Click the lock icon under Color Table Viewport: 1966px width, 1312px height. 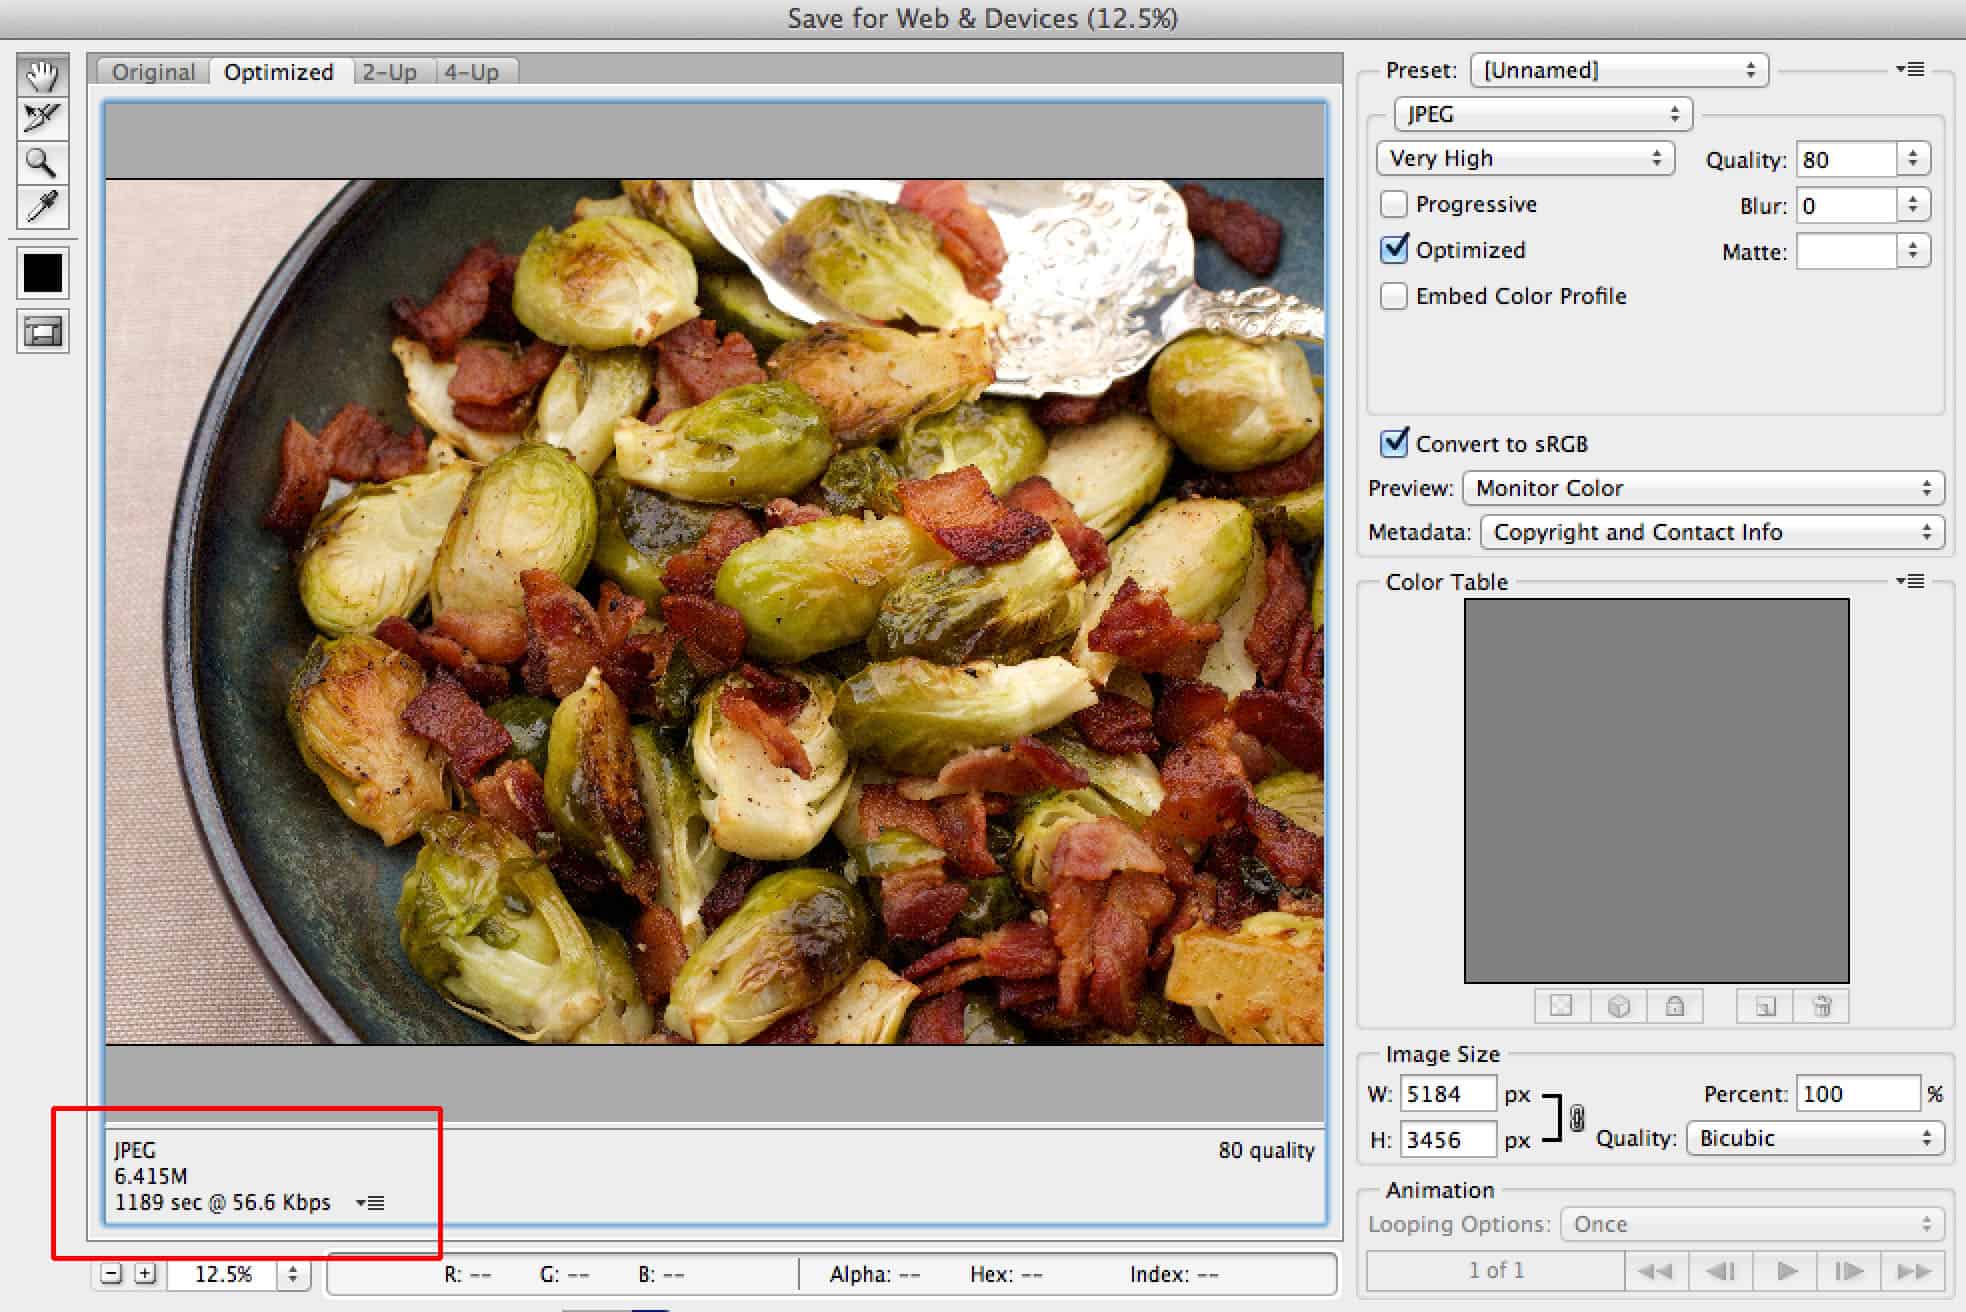(1675, 1006)
